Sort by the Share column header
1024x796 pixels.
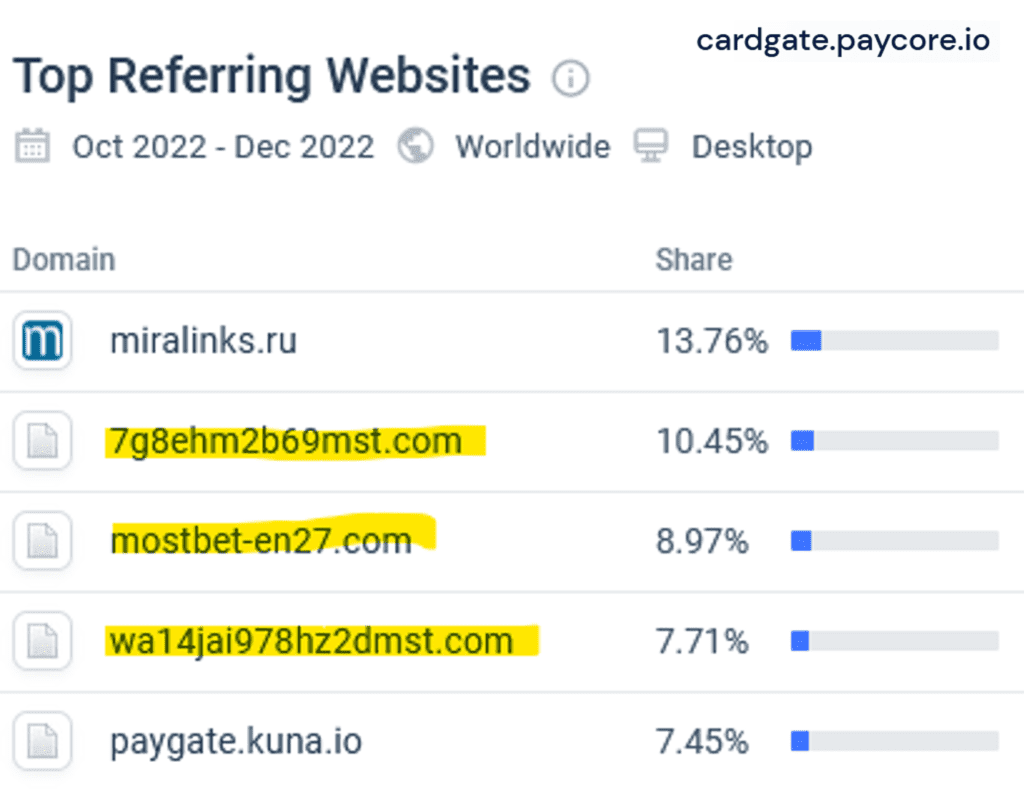coord(692,259)
